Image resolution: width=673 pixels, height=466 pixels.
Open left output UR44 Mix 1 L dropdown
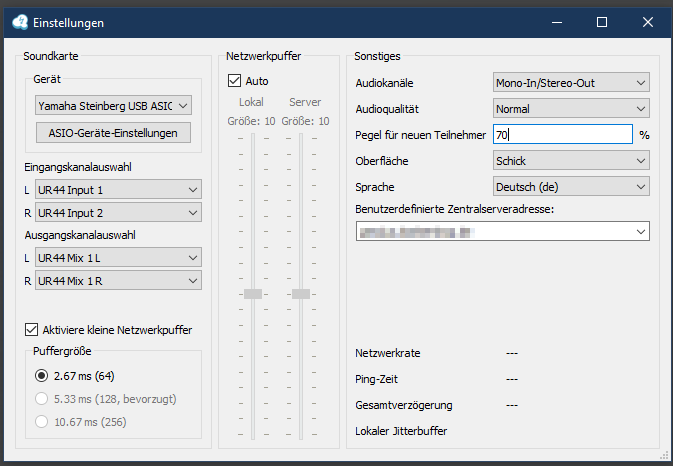[118, 258]
